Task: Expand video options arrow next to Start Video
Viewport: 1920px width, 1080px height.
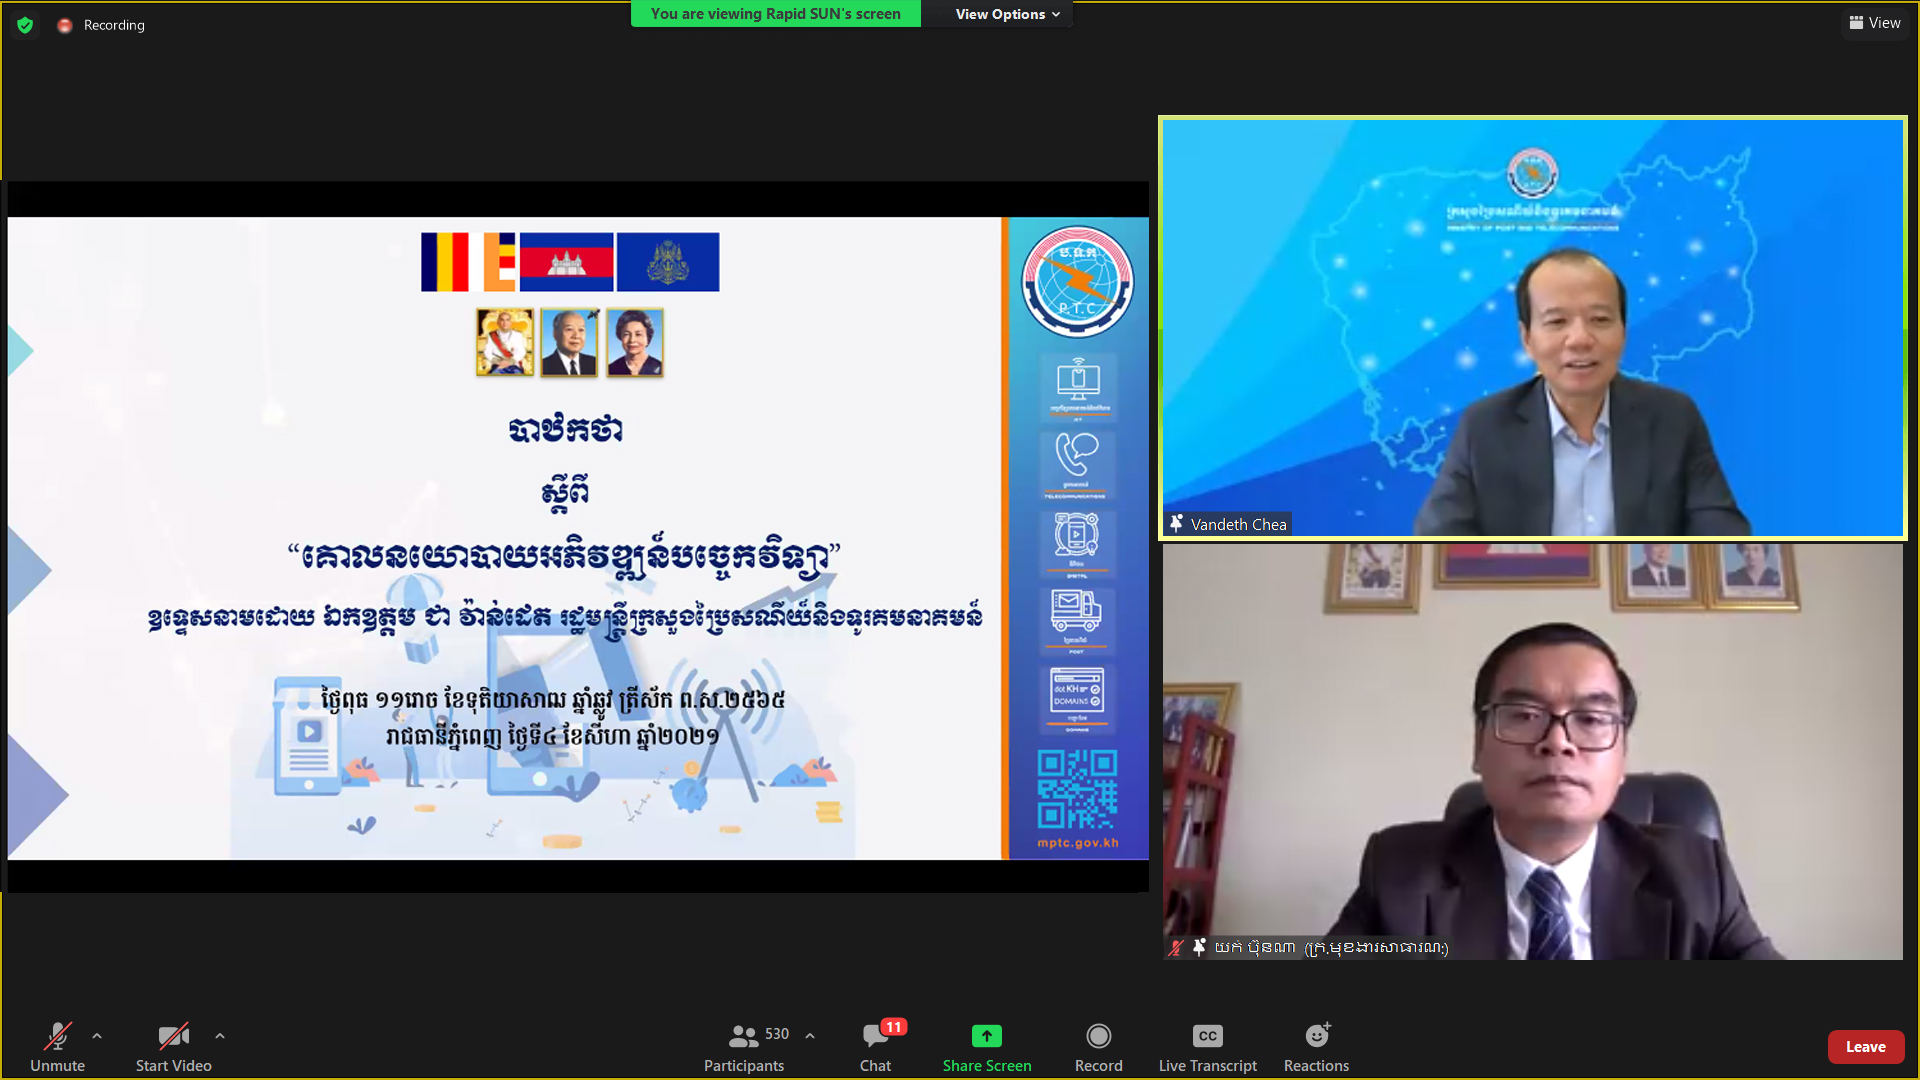Action: (x=220, y=1036)
